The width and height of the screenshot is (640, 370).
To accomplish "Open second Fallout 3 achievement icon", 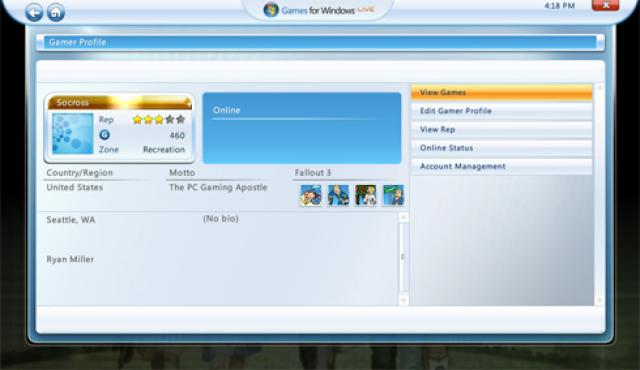I will pyautogui.click(x=338, y=195).
